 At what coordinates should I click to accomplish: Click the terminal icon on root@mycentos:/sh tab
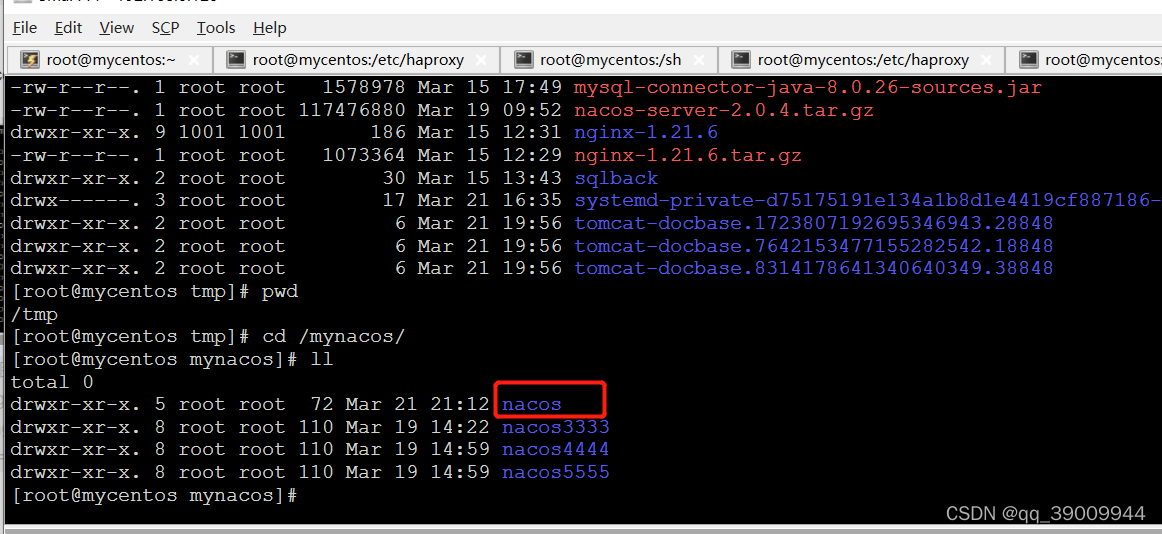point(524,59)
